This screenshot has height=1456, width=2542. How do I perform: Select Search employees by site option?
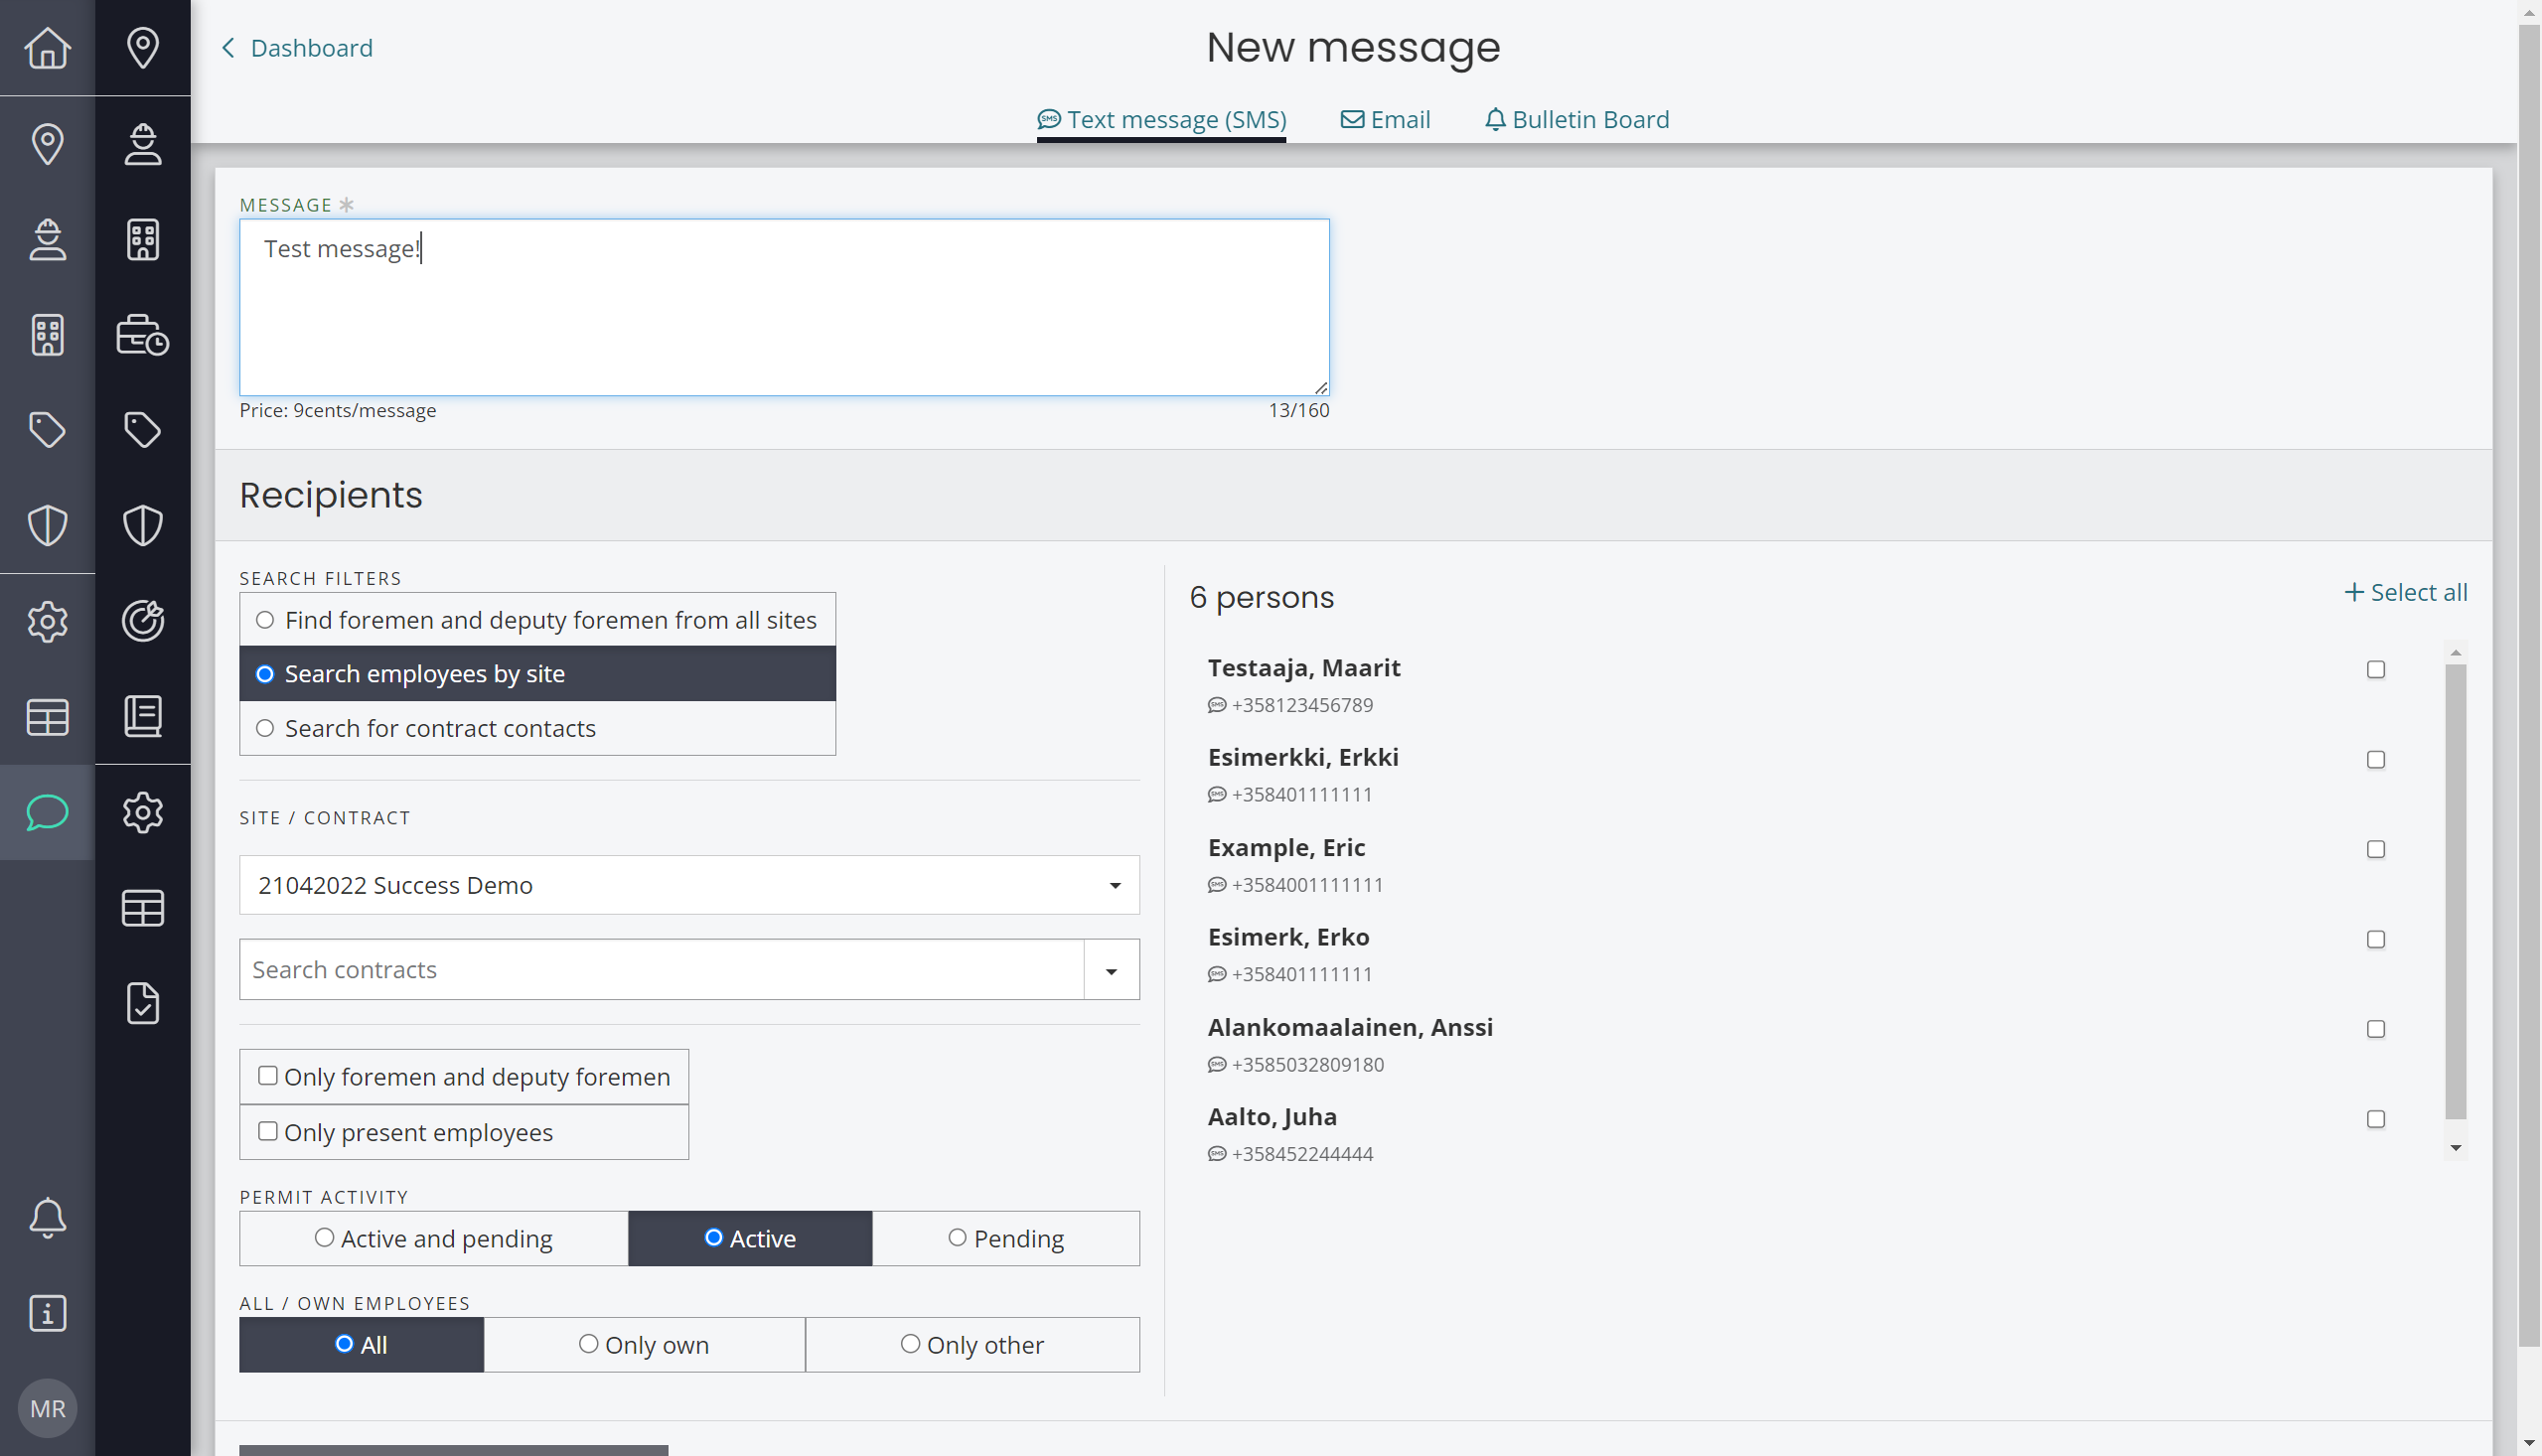(537, 674)
